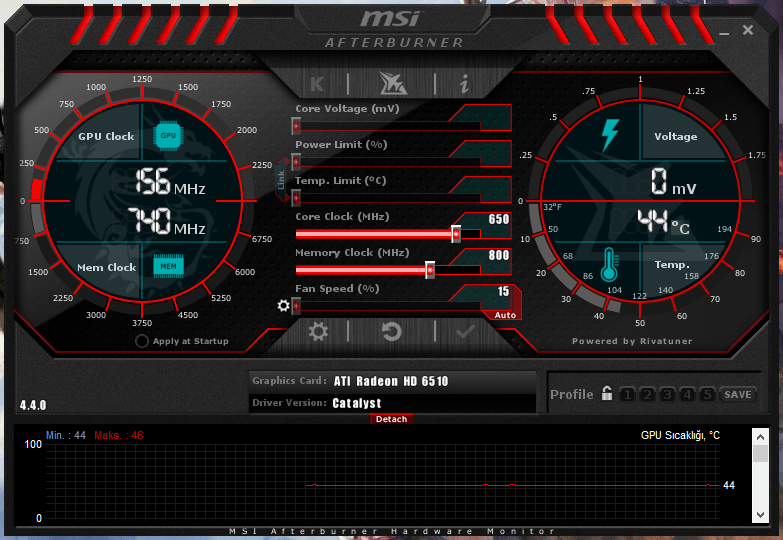Select profile slot 1
783x540 pixels.
628,395
